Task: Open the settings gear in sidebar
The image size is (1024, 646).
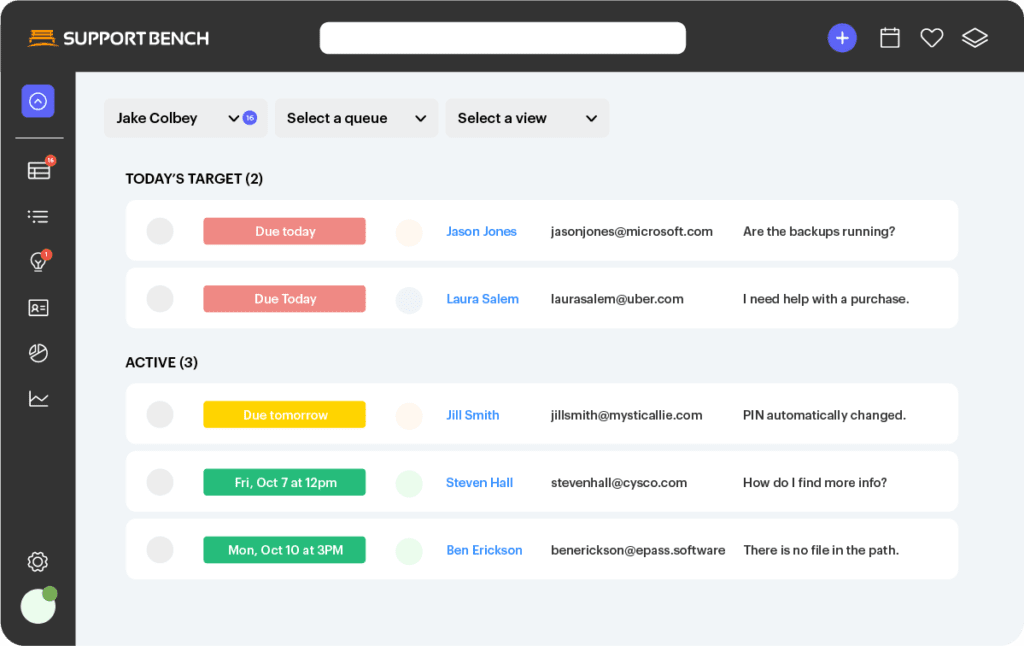Action: 38,562
